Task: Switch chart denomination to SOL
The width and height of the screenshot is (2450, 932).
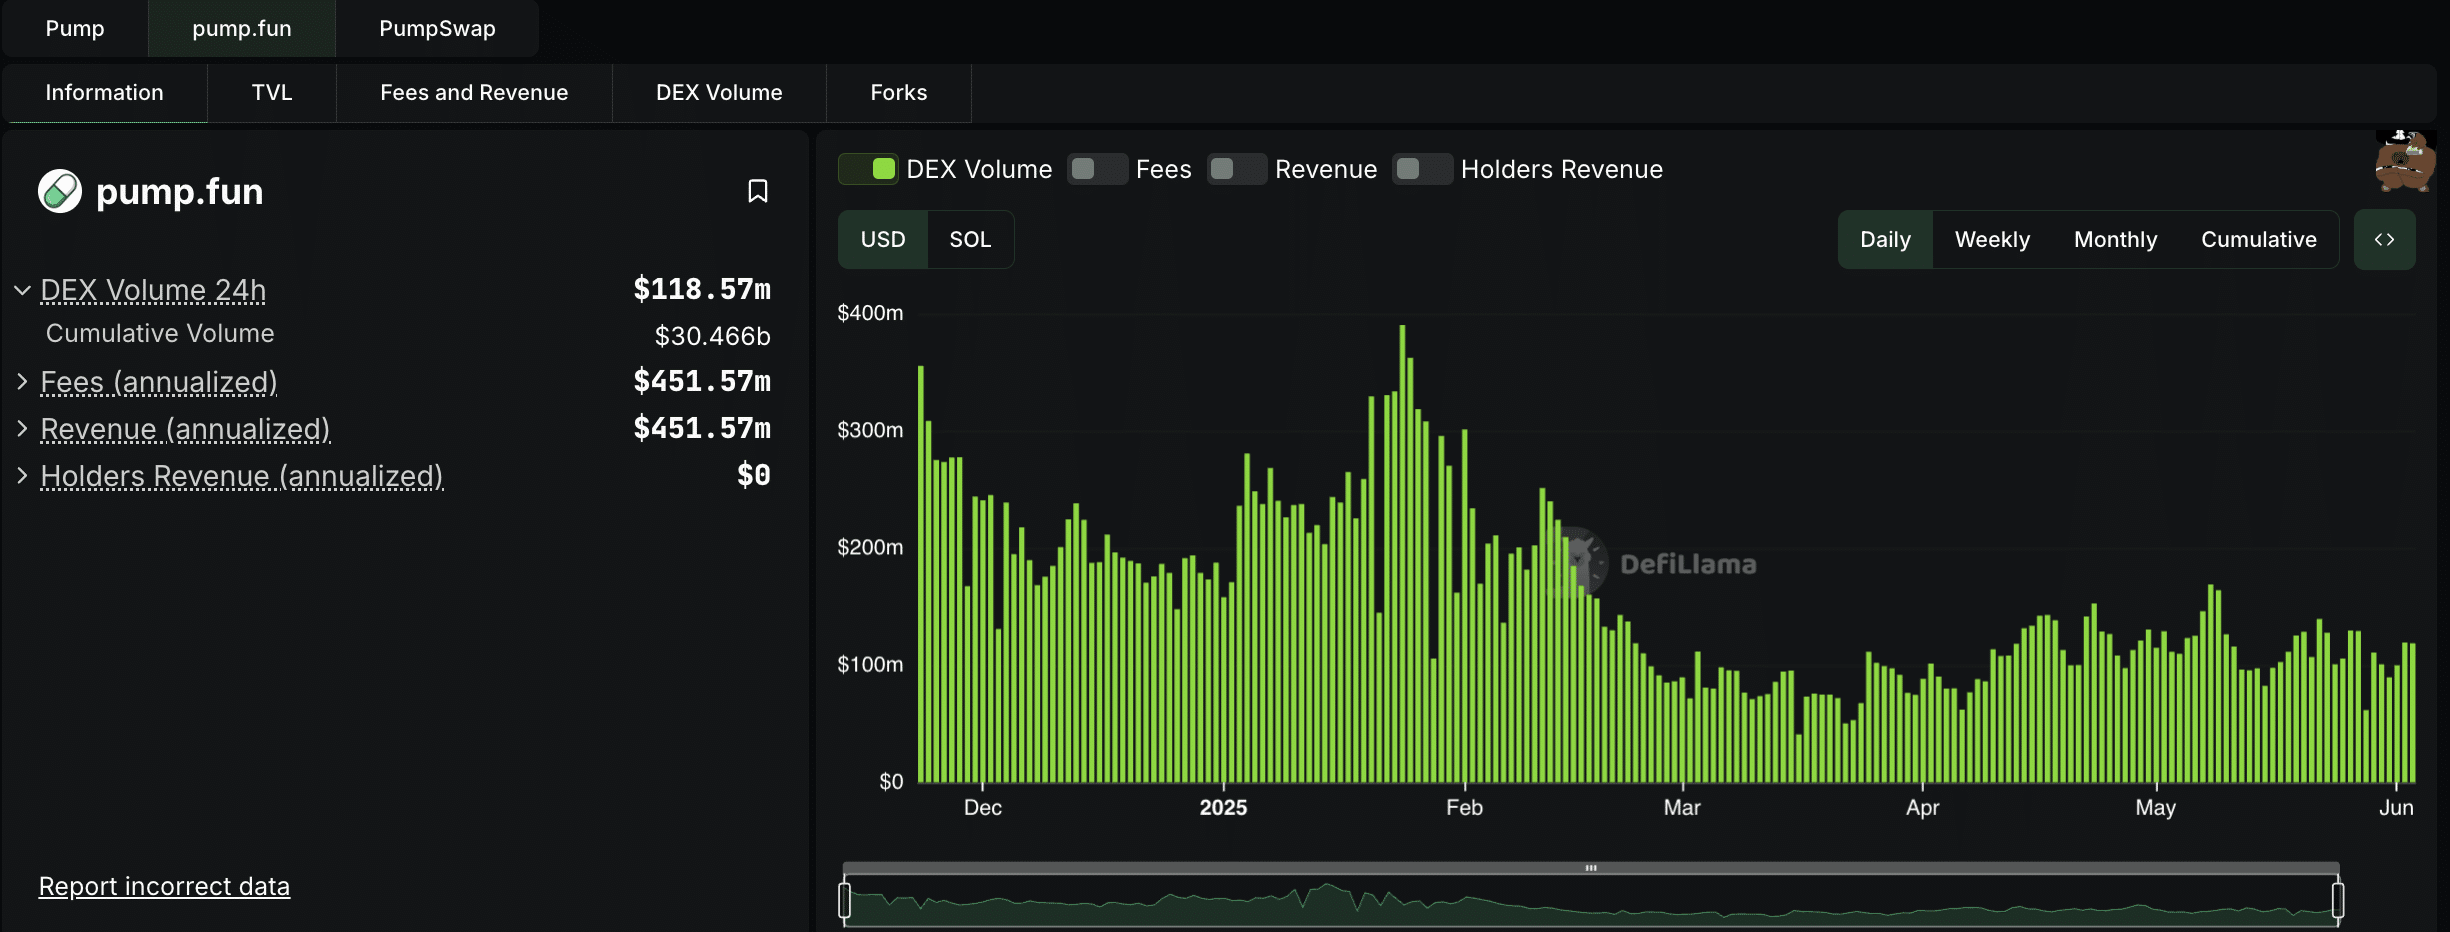Action: [x=970, y=240]
